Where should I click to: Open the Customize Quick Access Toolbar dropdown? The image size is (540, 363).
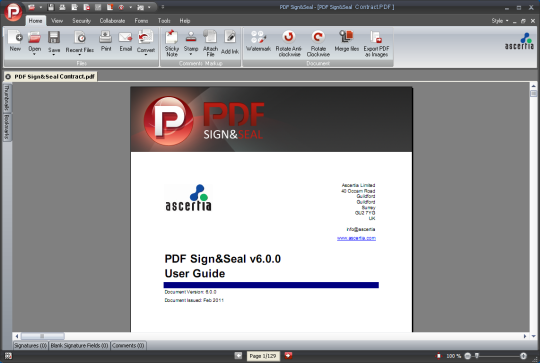coord(163,7)
